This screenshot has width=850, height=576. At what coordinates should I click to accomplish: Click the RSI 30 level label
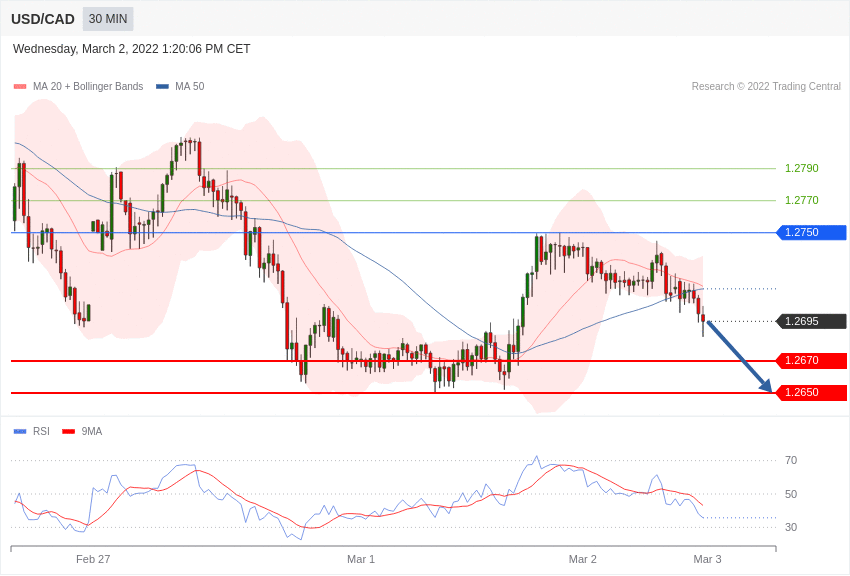click(x=791, y=527)
